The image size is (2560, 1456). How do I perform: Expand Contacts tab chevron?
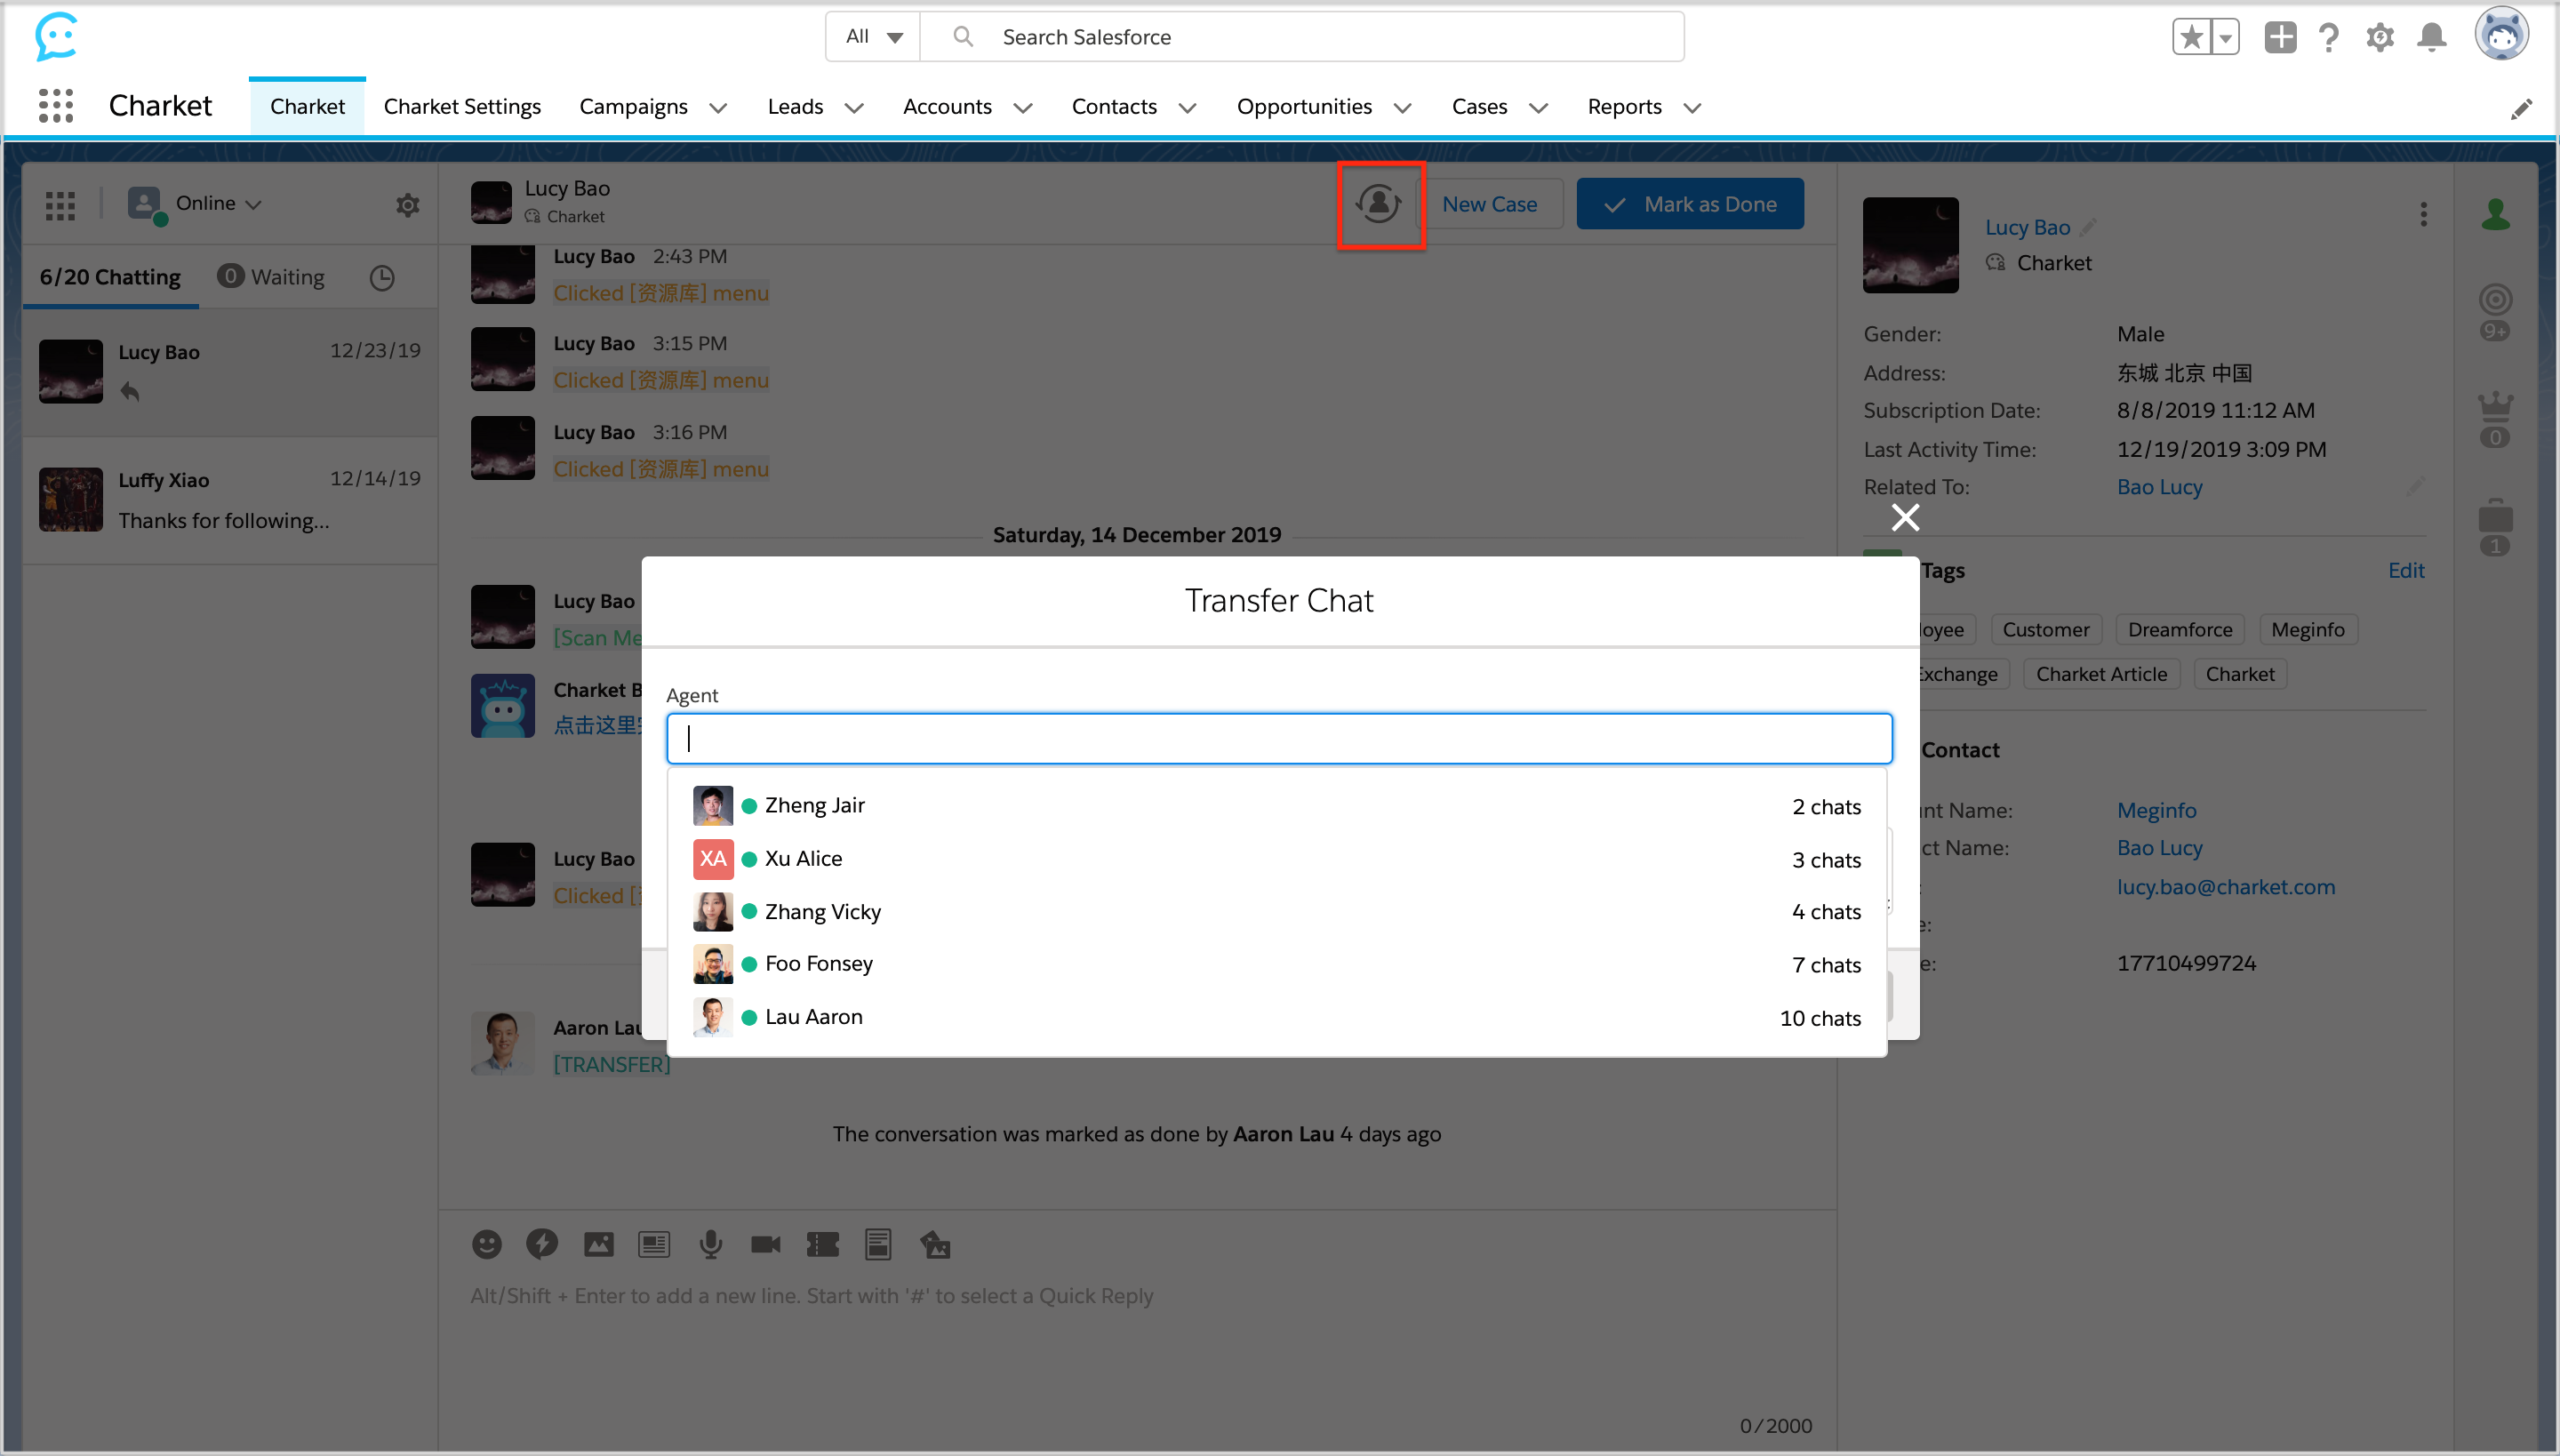1188,108
